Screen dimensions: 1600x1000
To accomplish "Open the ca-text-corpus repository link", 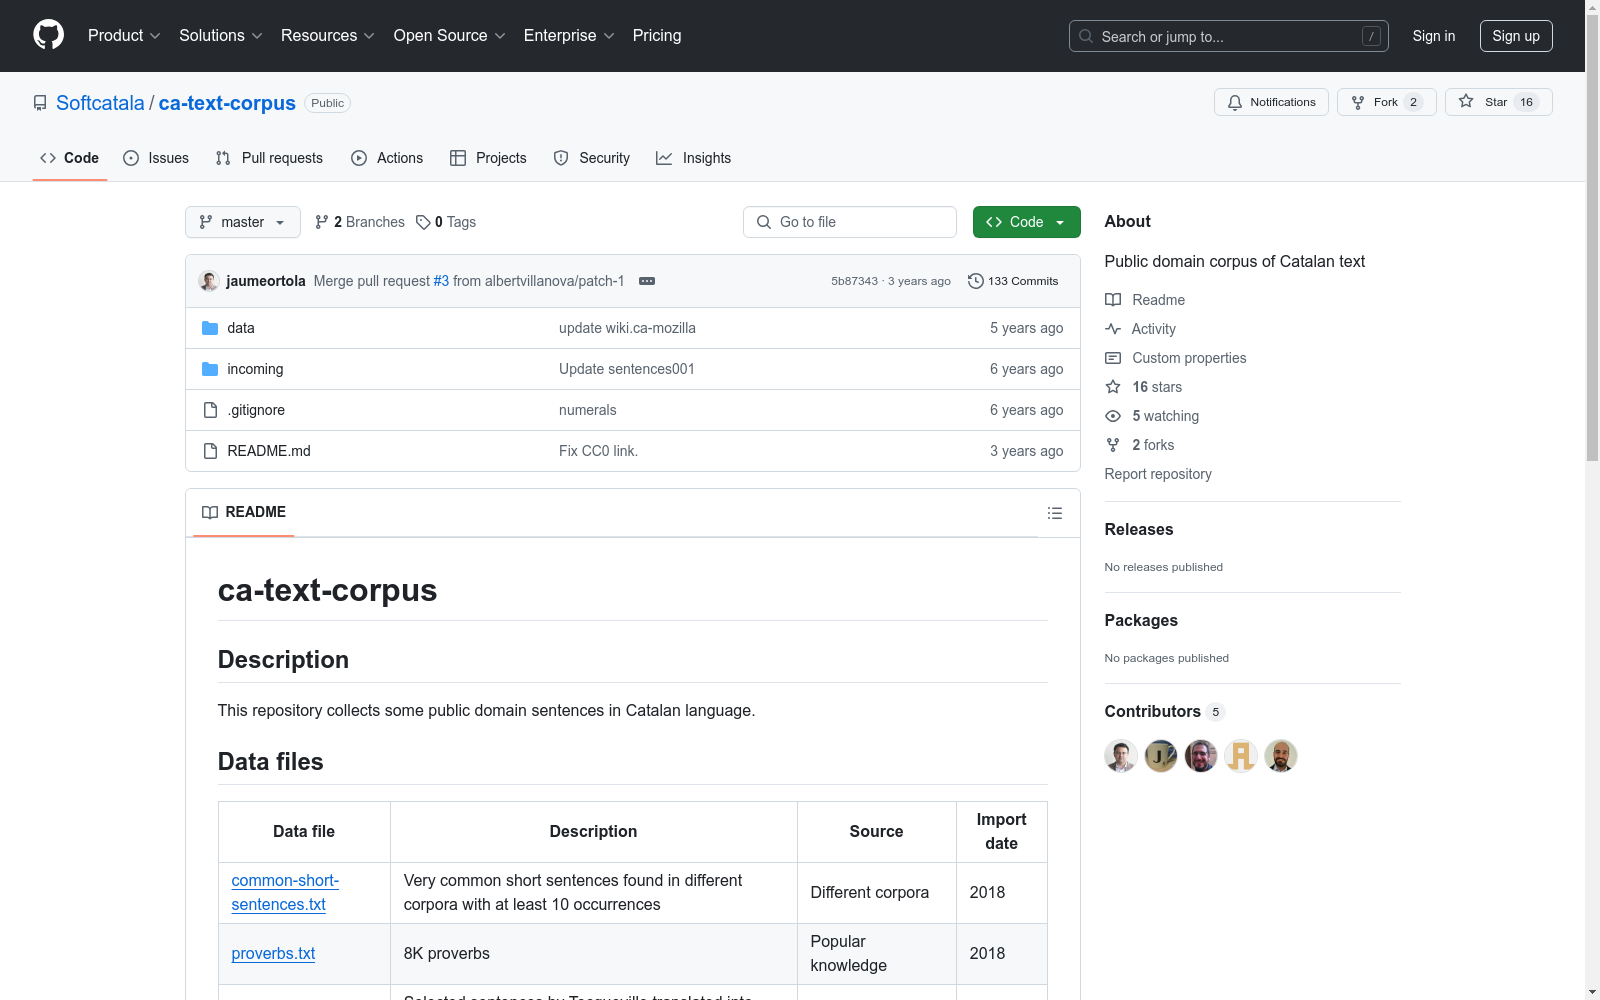I will (227, 103).
